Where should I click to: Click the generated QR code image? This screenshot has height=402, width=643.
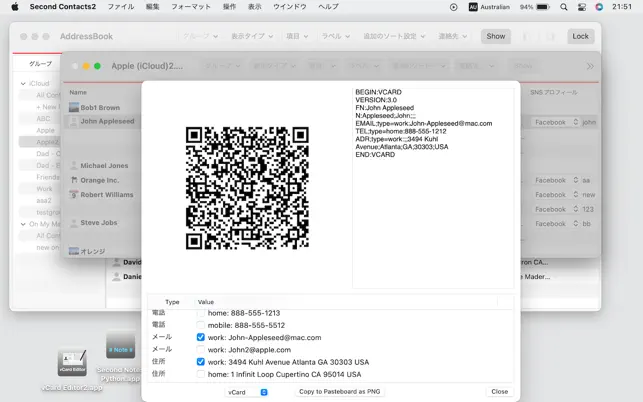coord(247,188)
